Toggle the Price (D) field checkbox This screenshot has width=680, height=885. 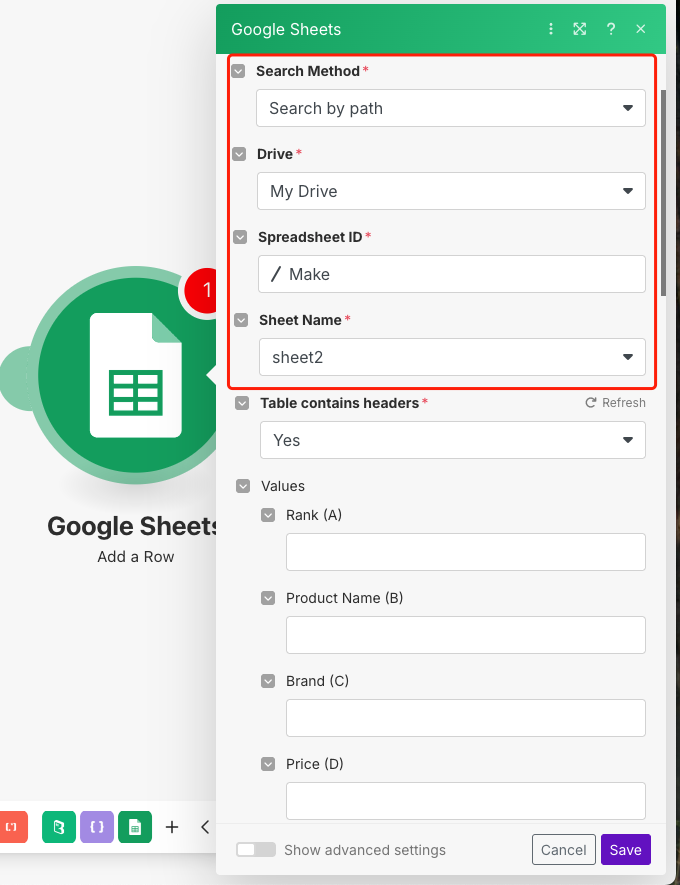pyautogui.click(x=268, y=764)
